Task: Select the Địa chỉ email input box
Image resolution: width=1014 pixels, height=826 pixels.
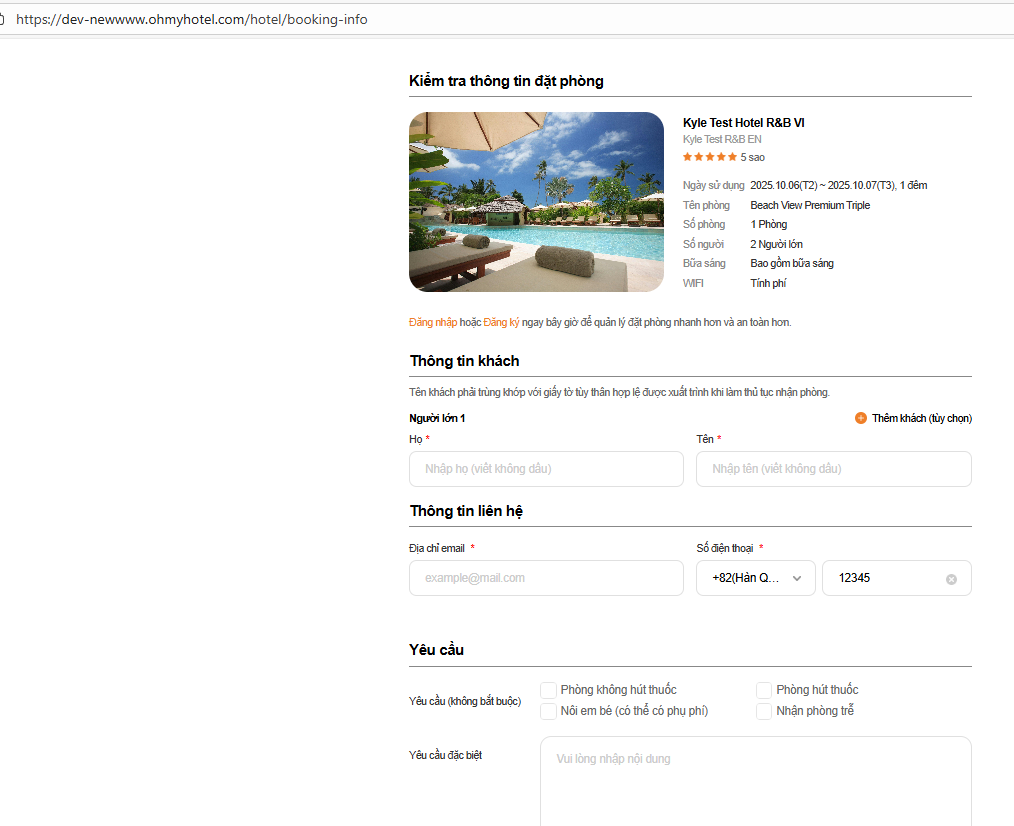Action: (546, 578)
